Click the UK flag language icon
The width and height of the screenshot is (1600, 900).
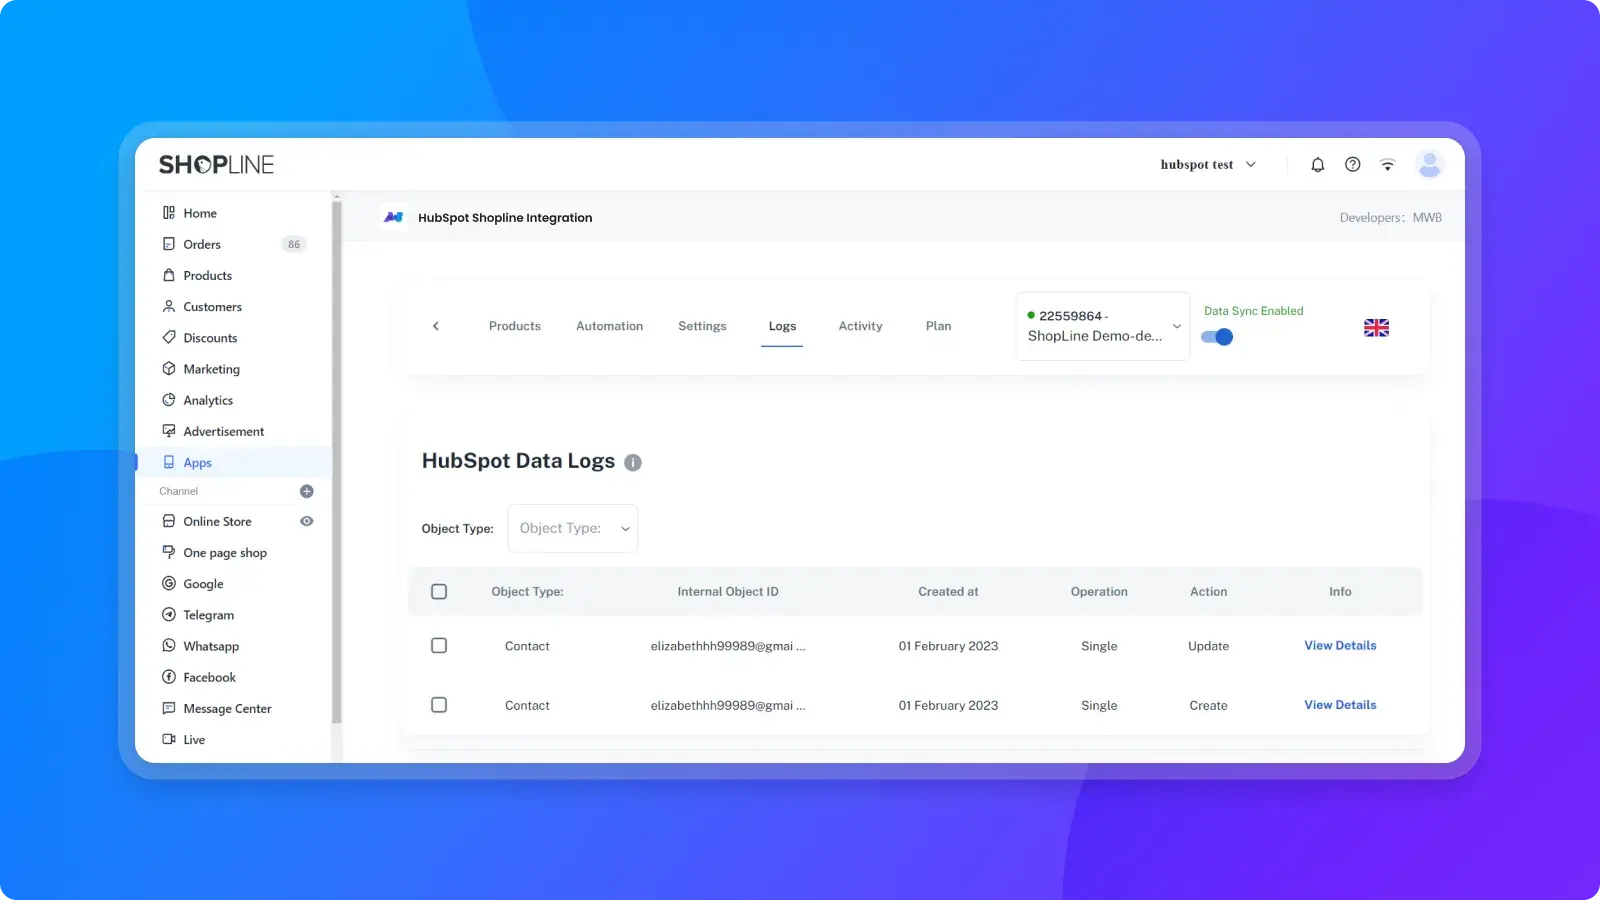[1376, 328]
